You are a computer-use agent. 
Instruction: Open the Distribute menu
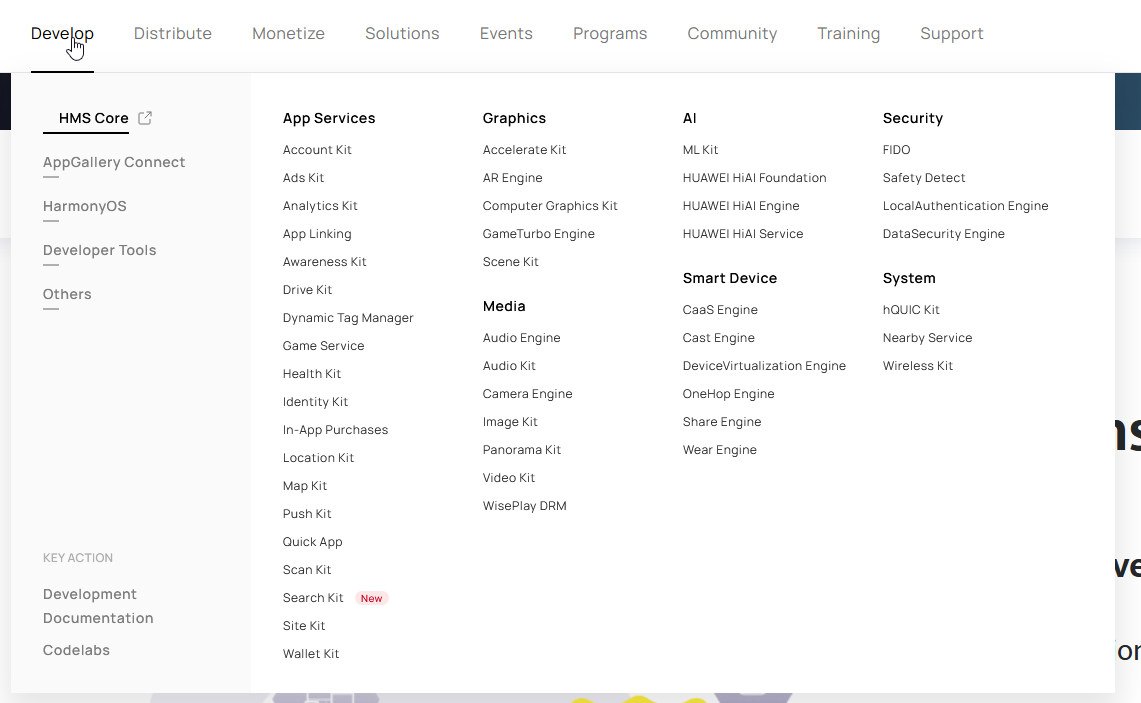pyautogui.click(x=172, y=33)
